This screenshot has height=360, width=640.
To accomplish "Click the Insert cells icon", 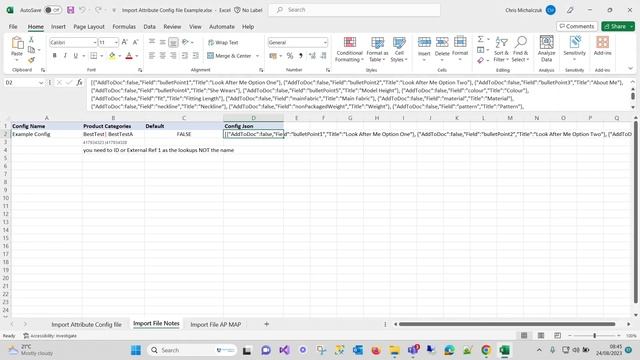I will [424, 42].
